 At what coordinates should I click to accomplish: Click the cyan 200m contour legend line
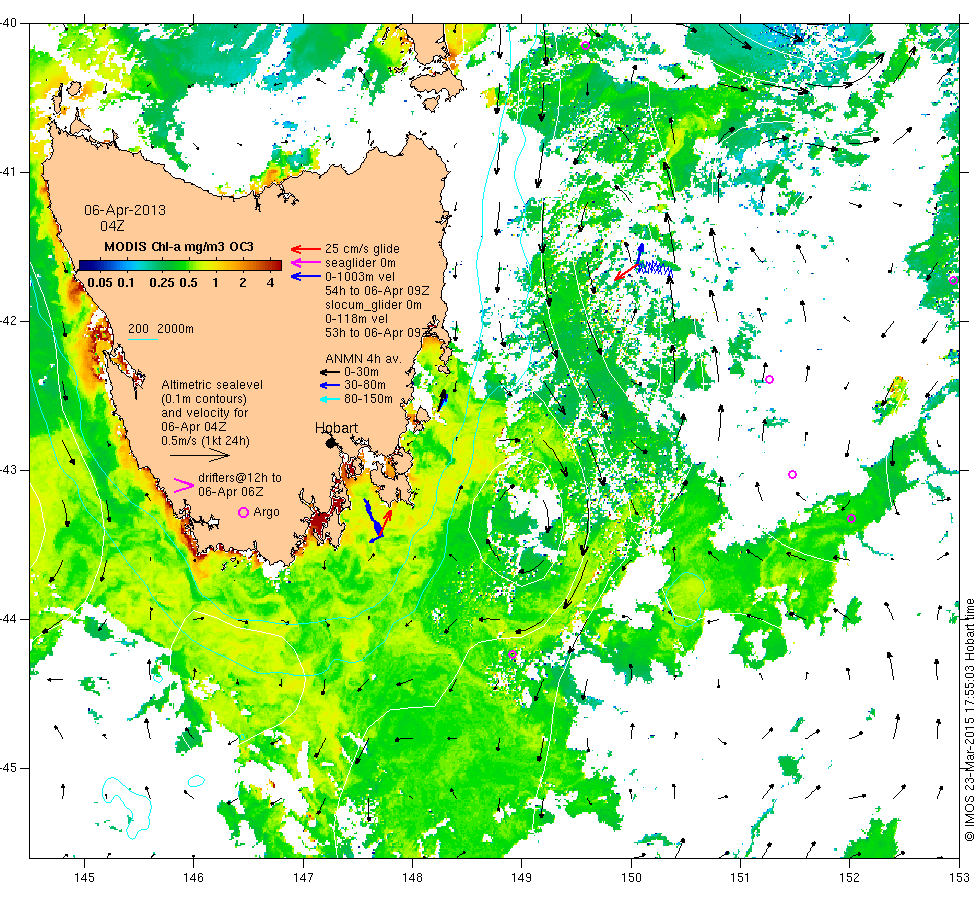point(142,339)
